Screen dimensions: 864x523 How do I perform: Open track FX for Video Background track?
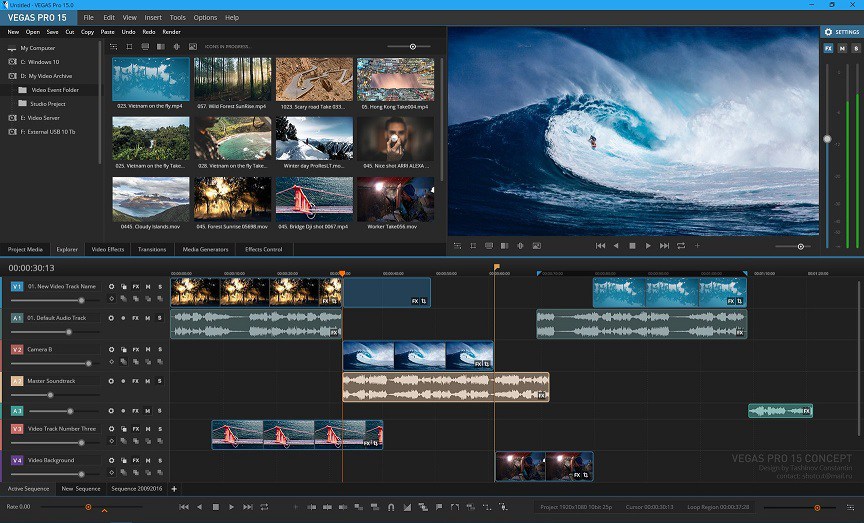point(136,460)
